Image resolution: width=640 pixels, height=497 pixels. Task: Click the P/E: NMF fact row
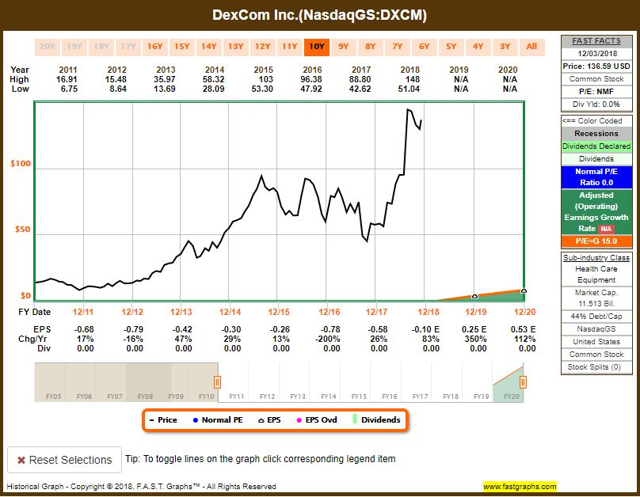click(596, 91)
